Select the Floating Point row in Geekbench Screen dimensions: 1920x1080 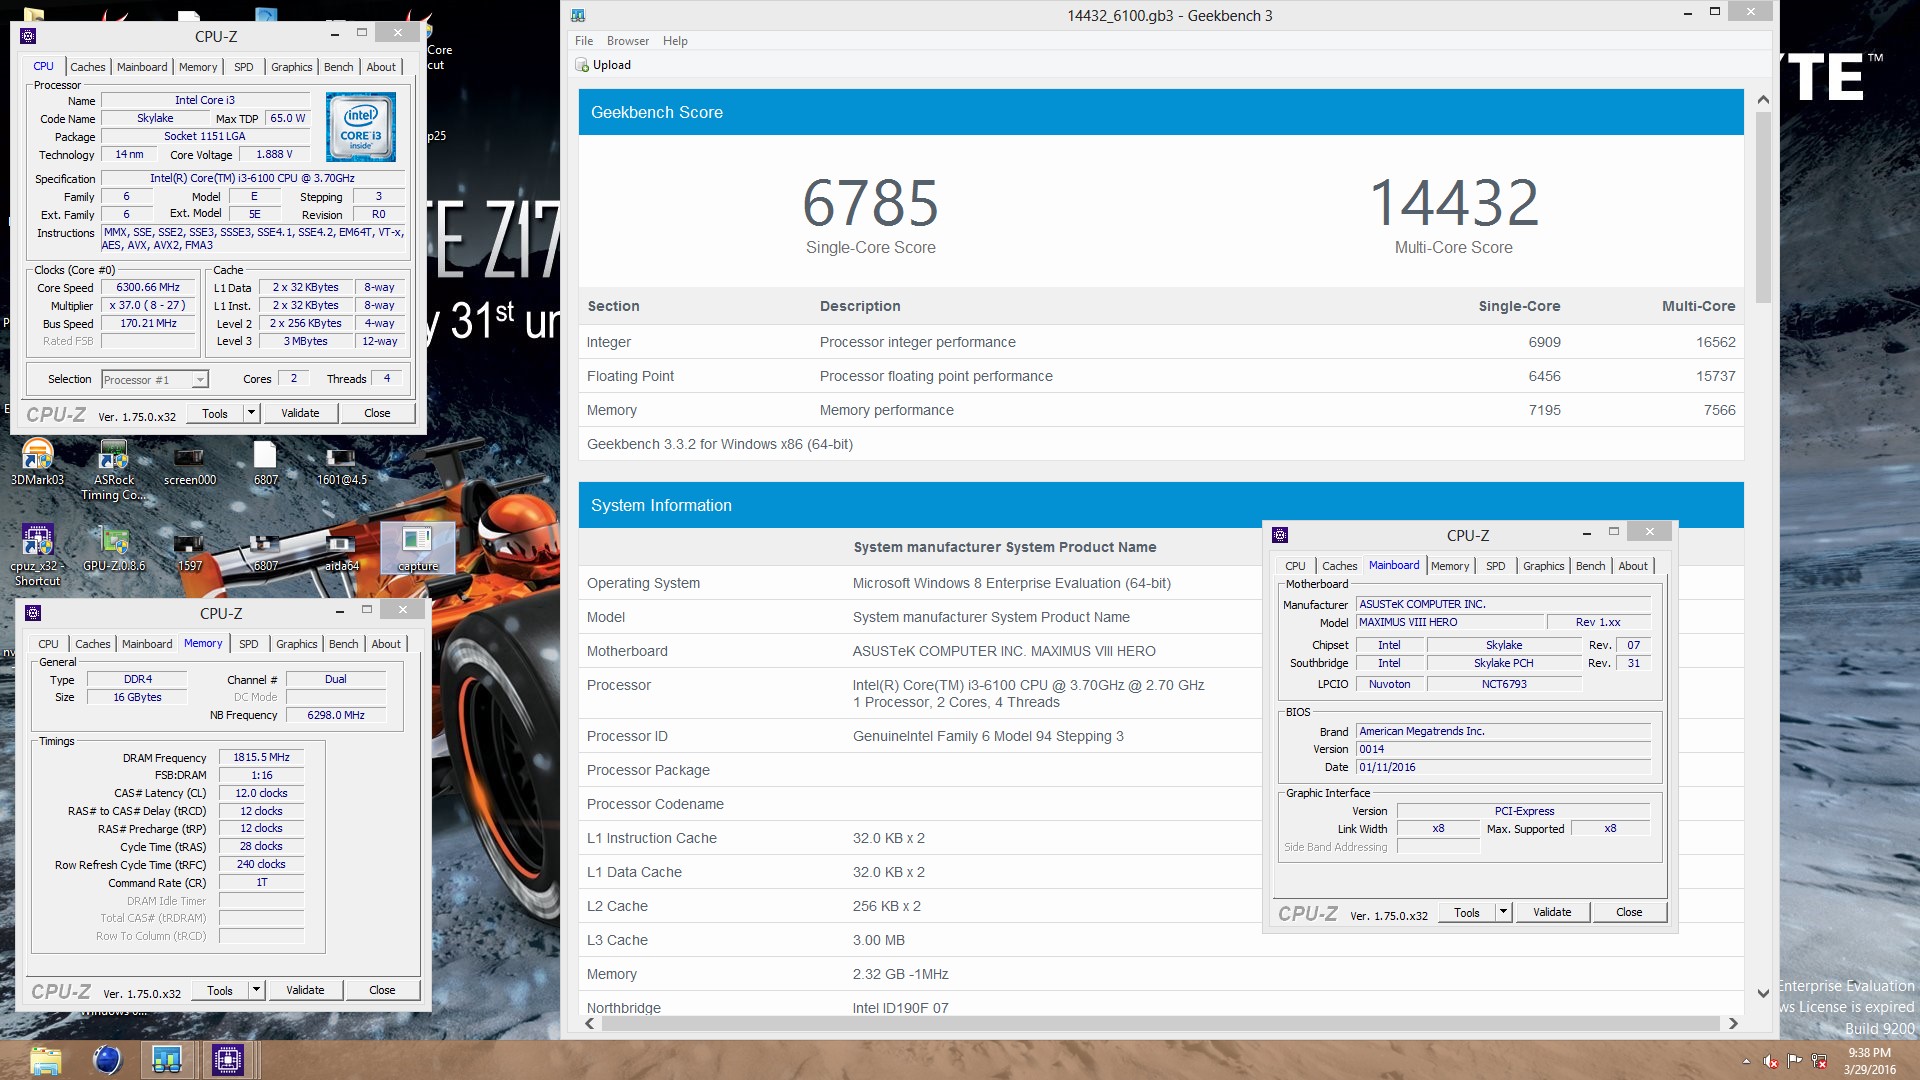tap(1160, 376)
